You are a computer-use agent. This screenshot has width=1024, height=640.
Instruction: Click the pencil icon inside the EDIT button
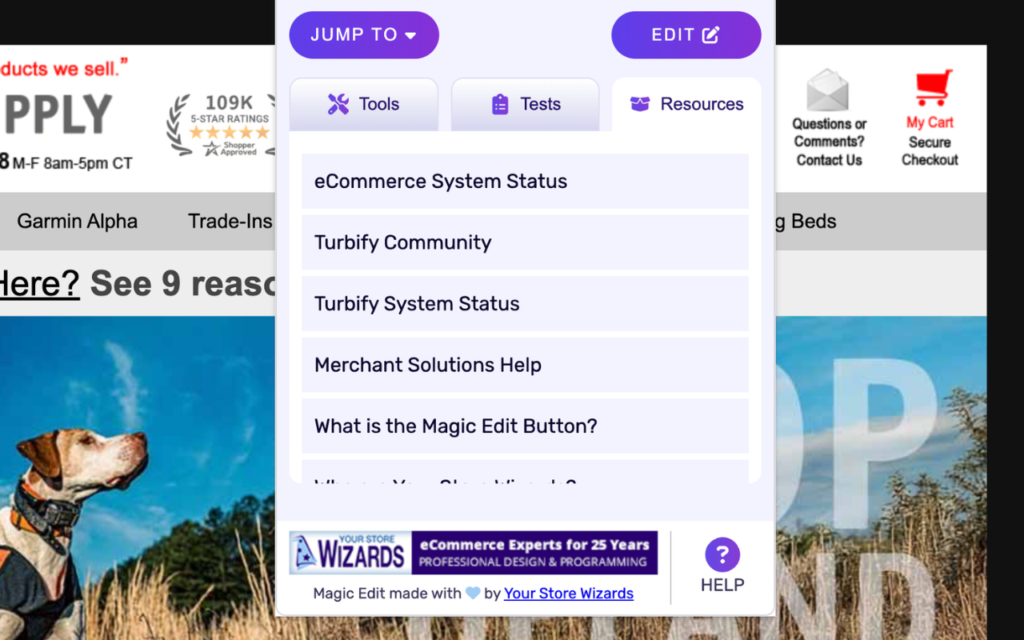710,34
